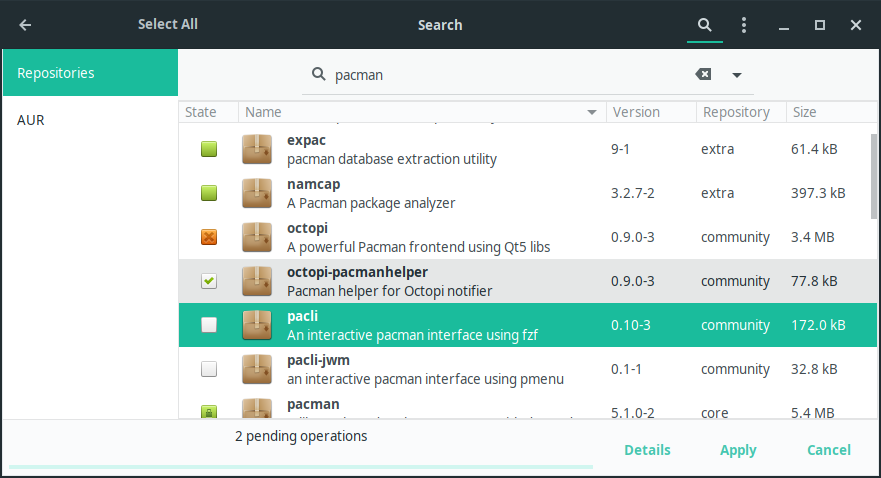Open Details of pending operations
Screen dimensions: 881x478
647,450
